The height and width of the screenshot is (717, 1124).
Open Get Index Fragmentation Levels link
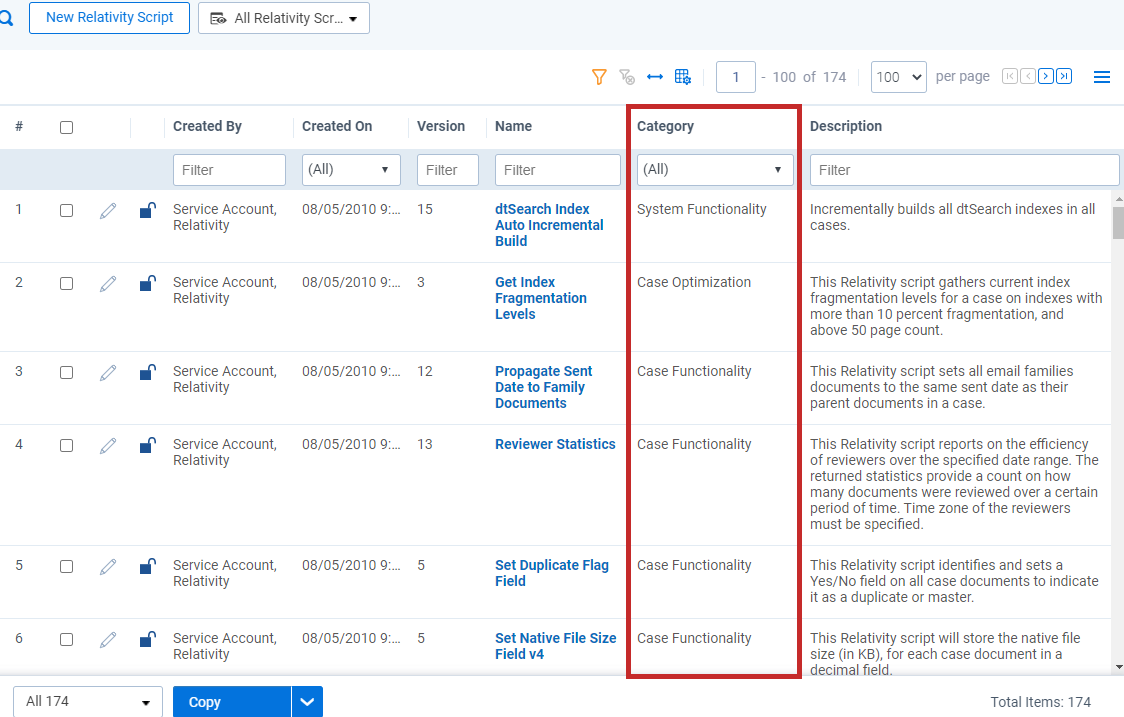(x=540, y=298)
